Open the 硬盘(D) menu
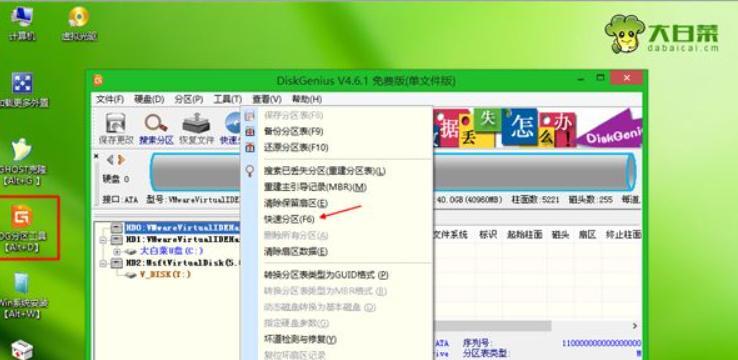 (149, 99)
